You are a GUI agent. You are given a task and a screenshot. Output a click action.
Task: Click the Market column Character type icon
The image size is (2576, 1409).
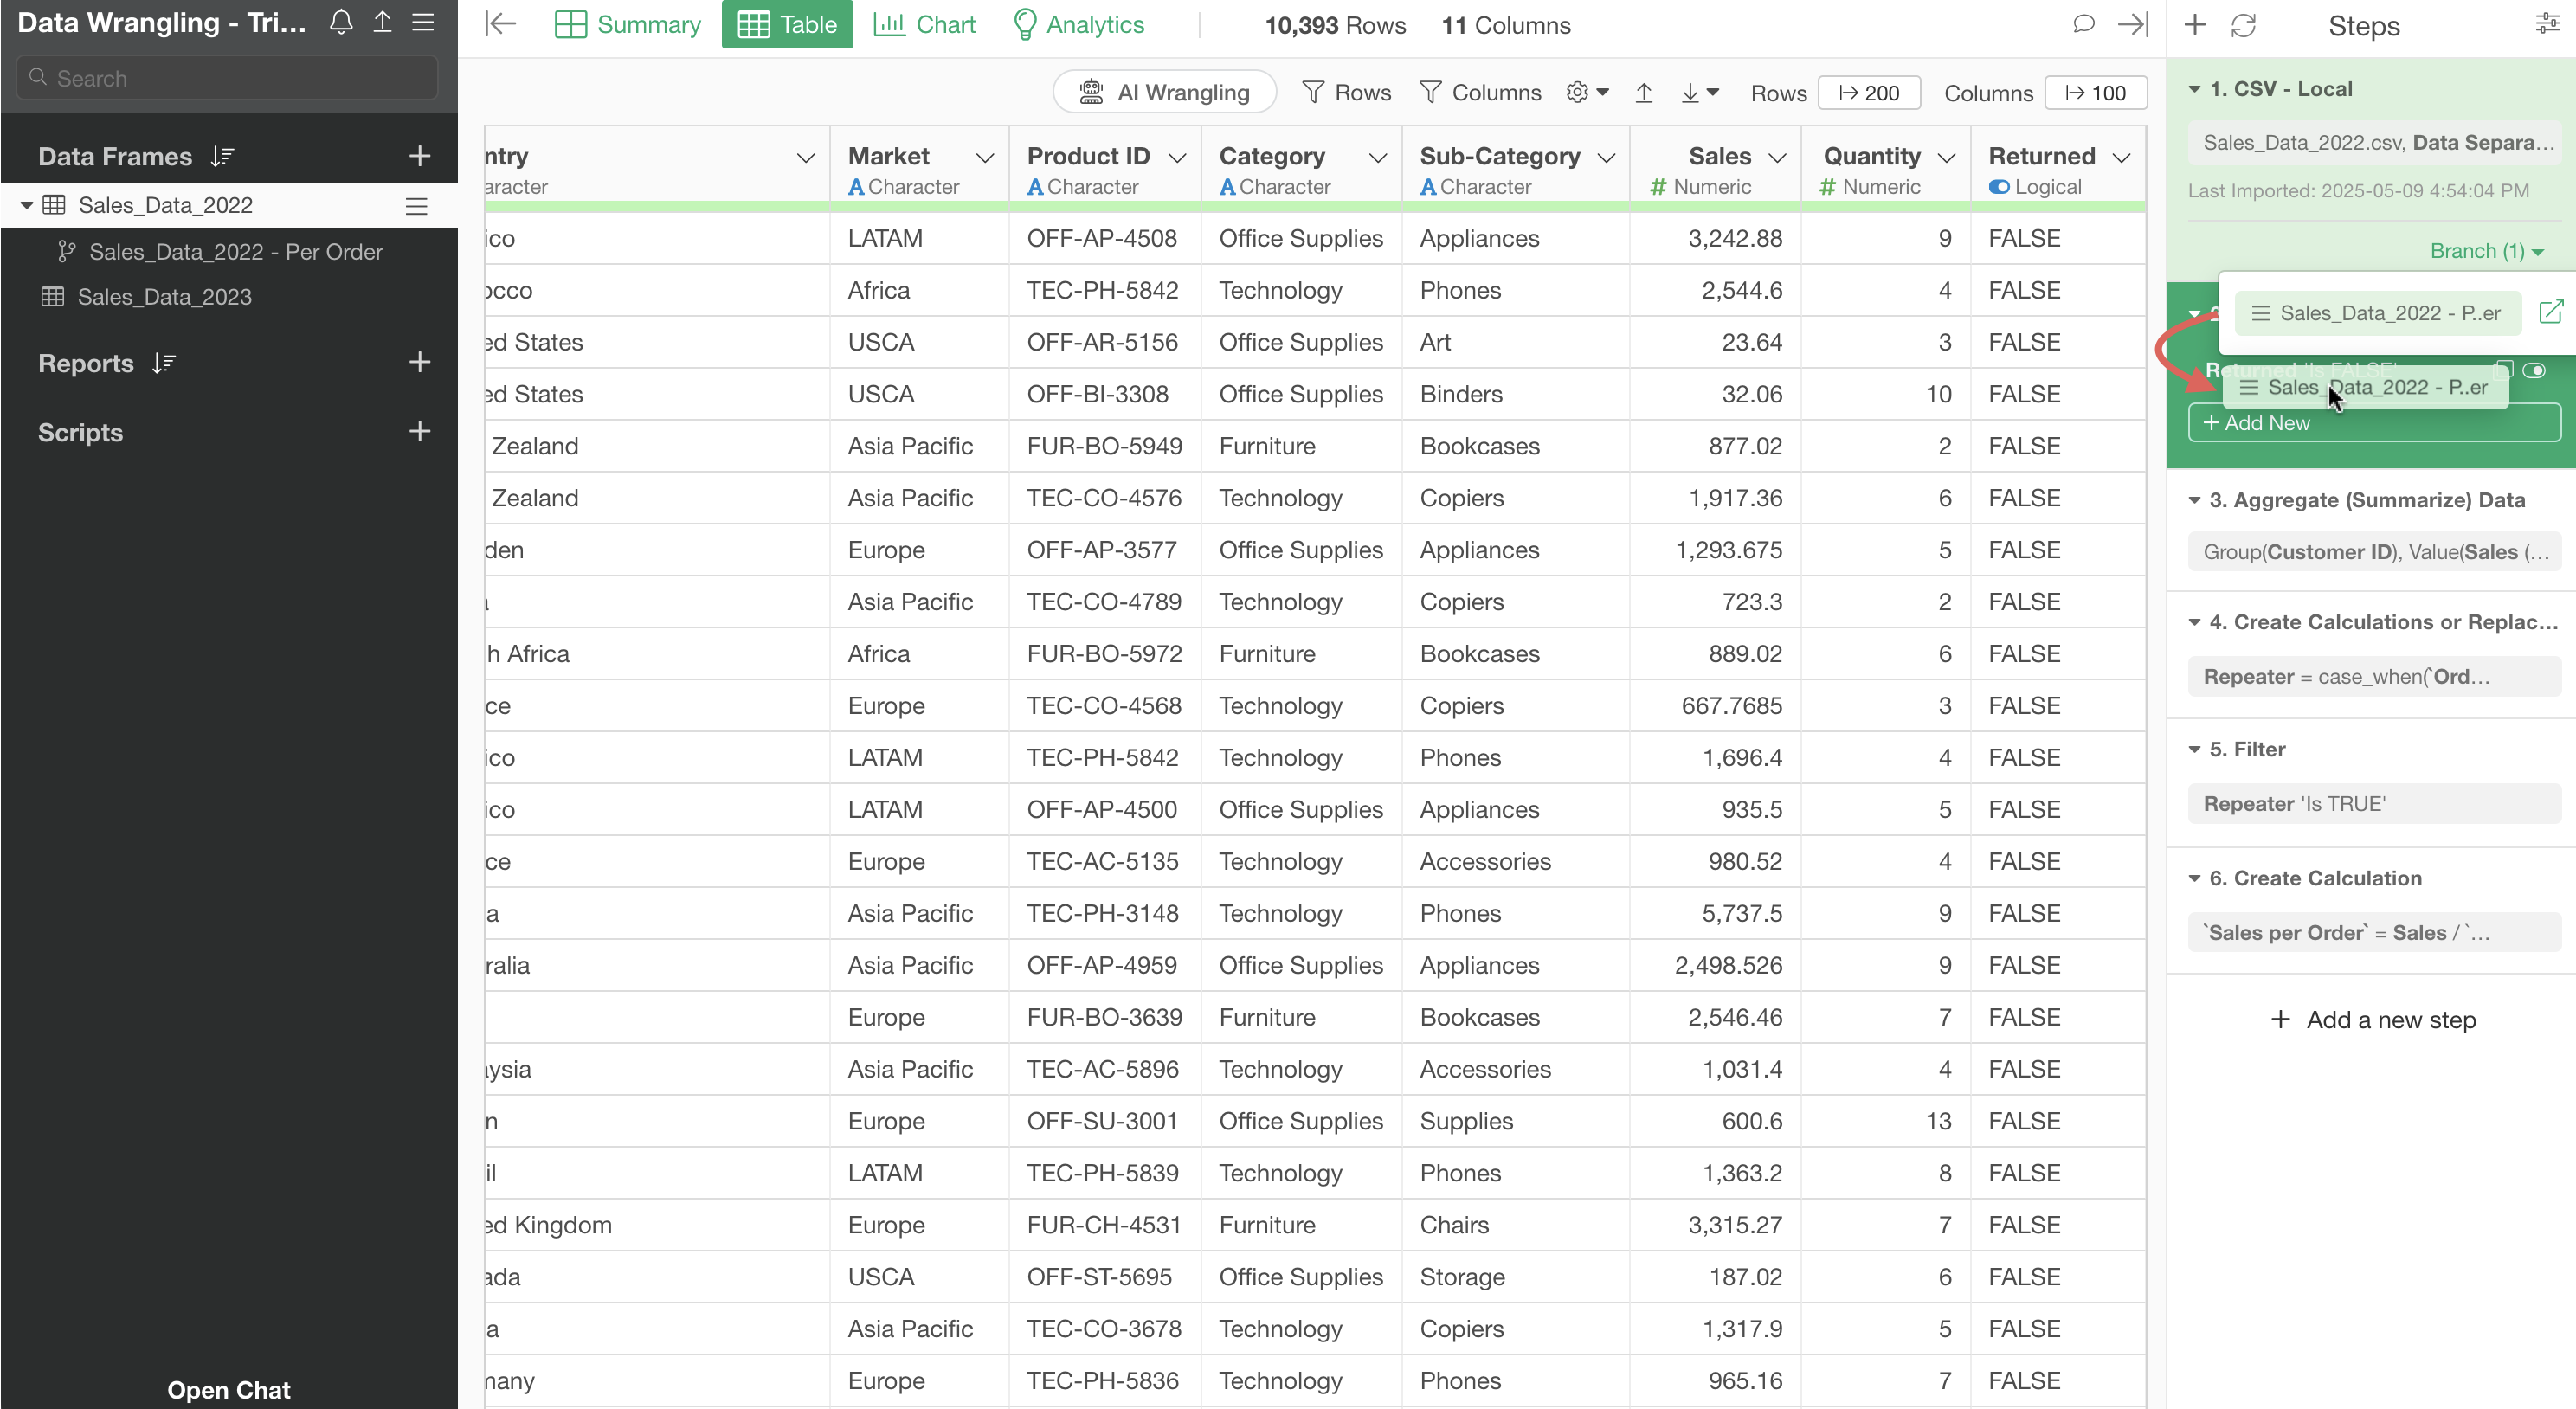(x=856, y=187)
